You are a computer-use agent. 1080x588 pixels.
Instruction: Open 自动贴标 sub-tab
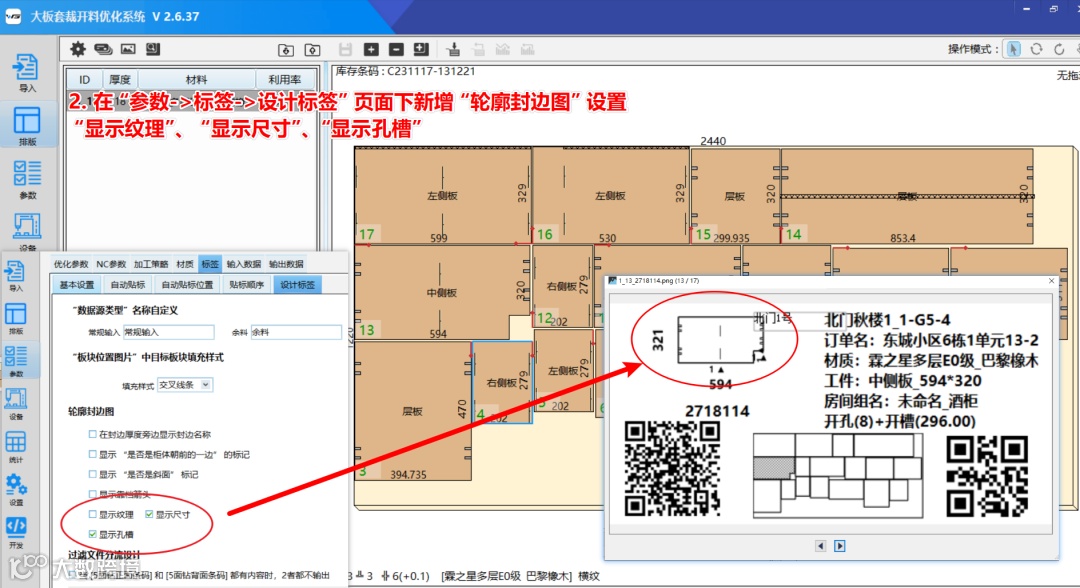[x=128, y=285]
